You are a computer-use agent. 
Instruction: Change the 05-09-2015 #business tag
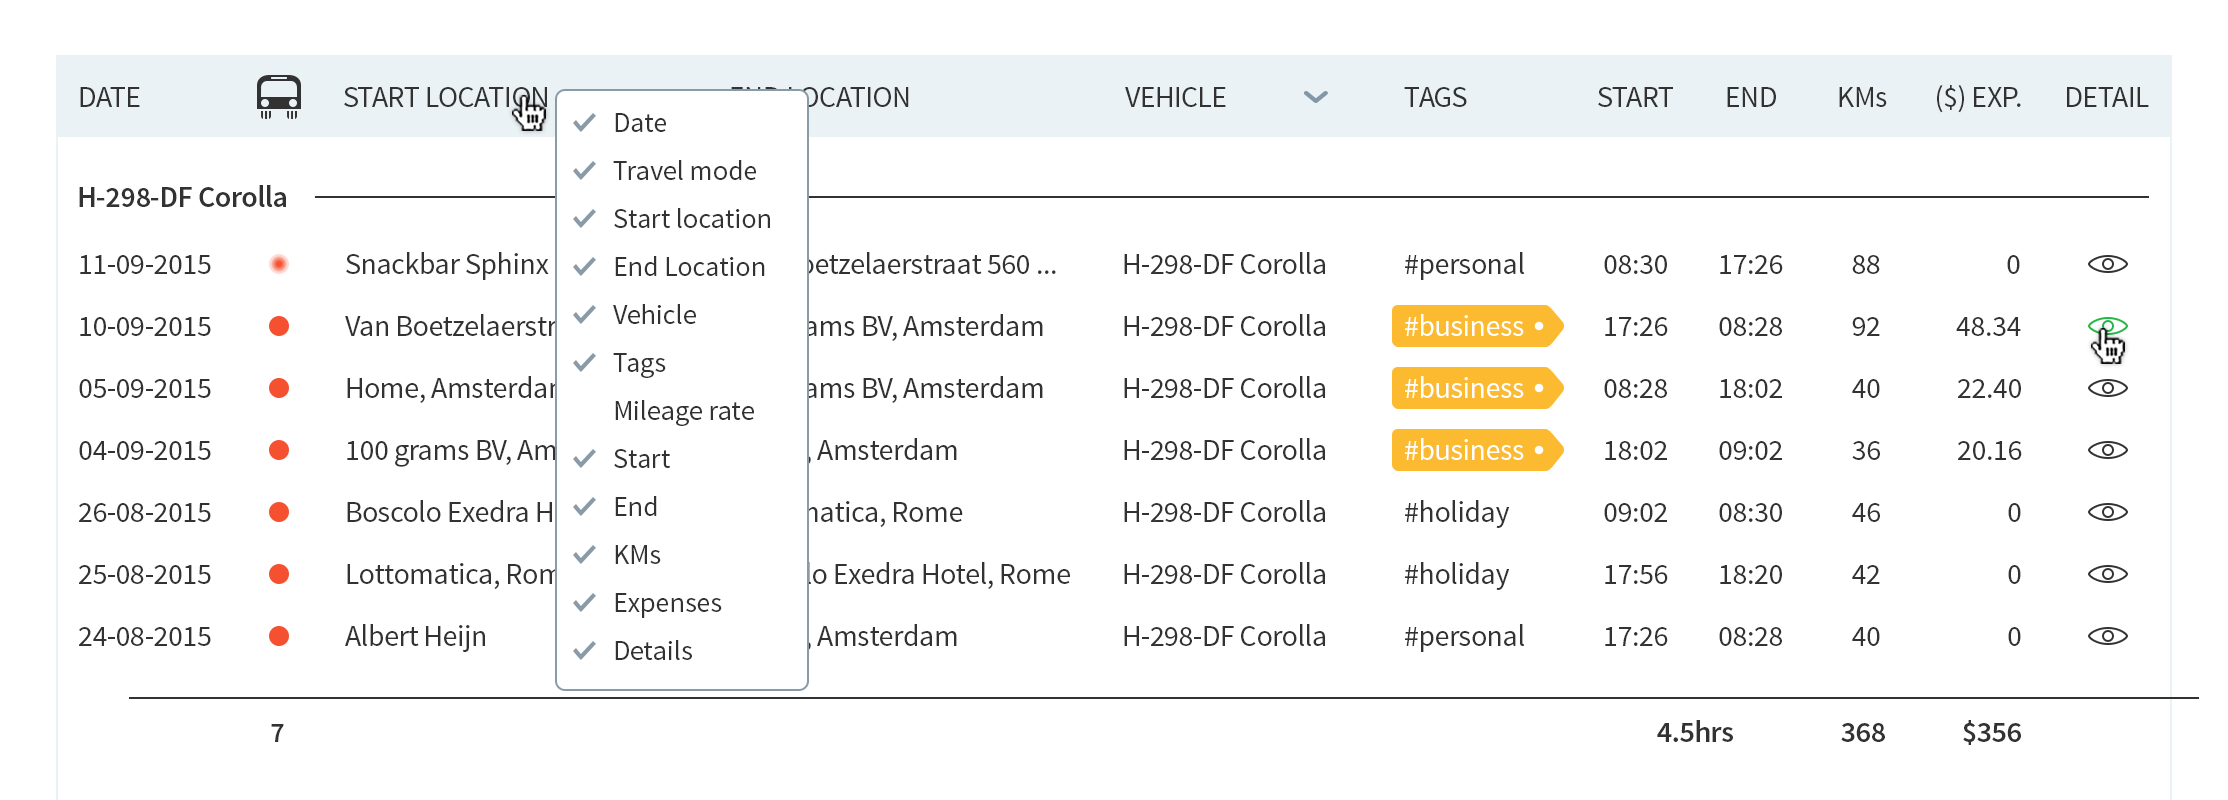point(1475,388)
